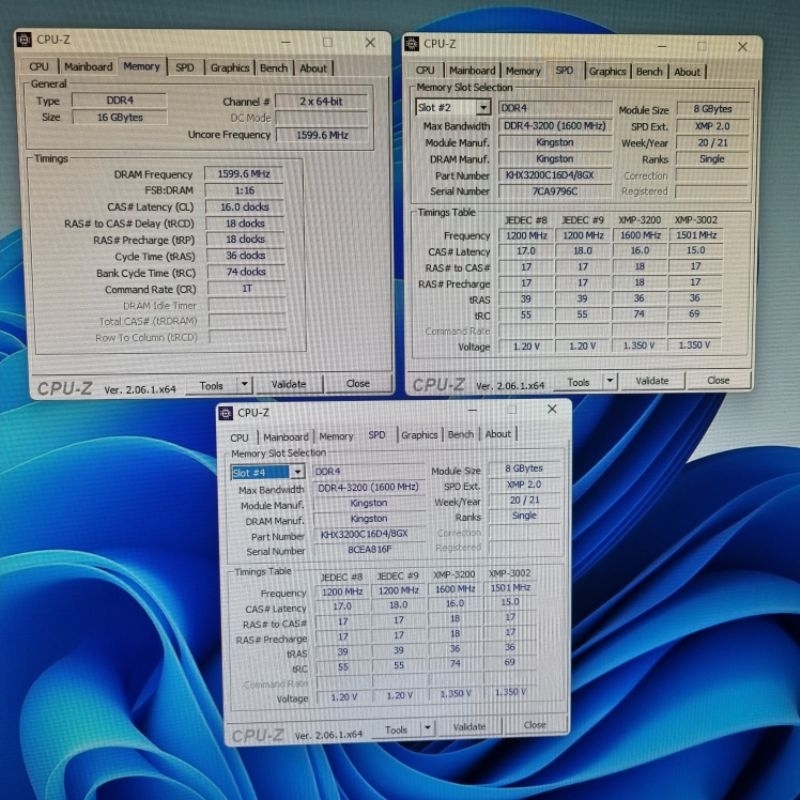Viewport: 800px width, 800px height.
Task: Switch to the Graphics tab in the Memory window
Action: click(229, 68)
